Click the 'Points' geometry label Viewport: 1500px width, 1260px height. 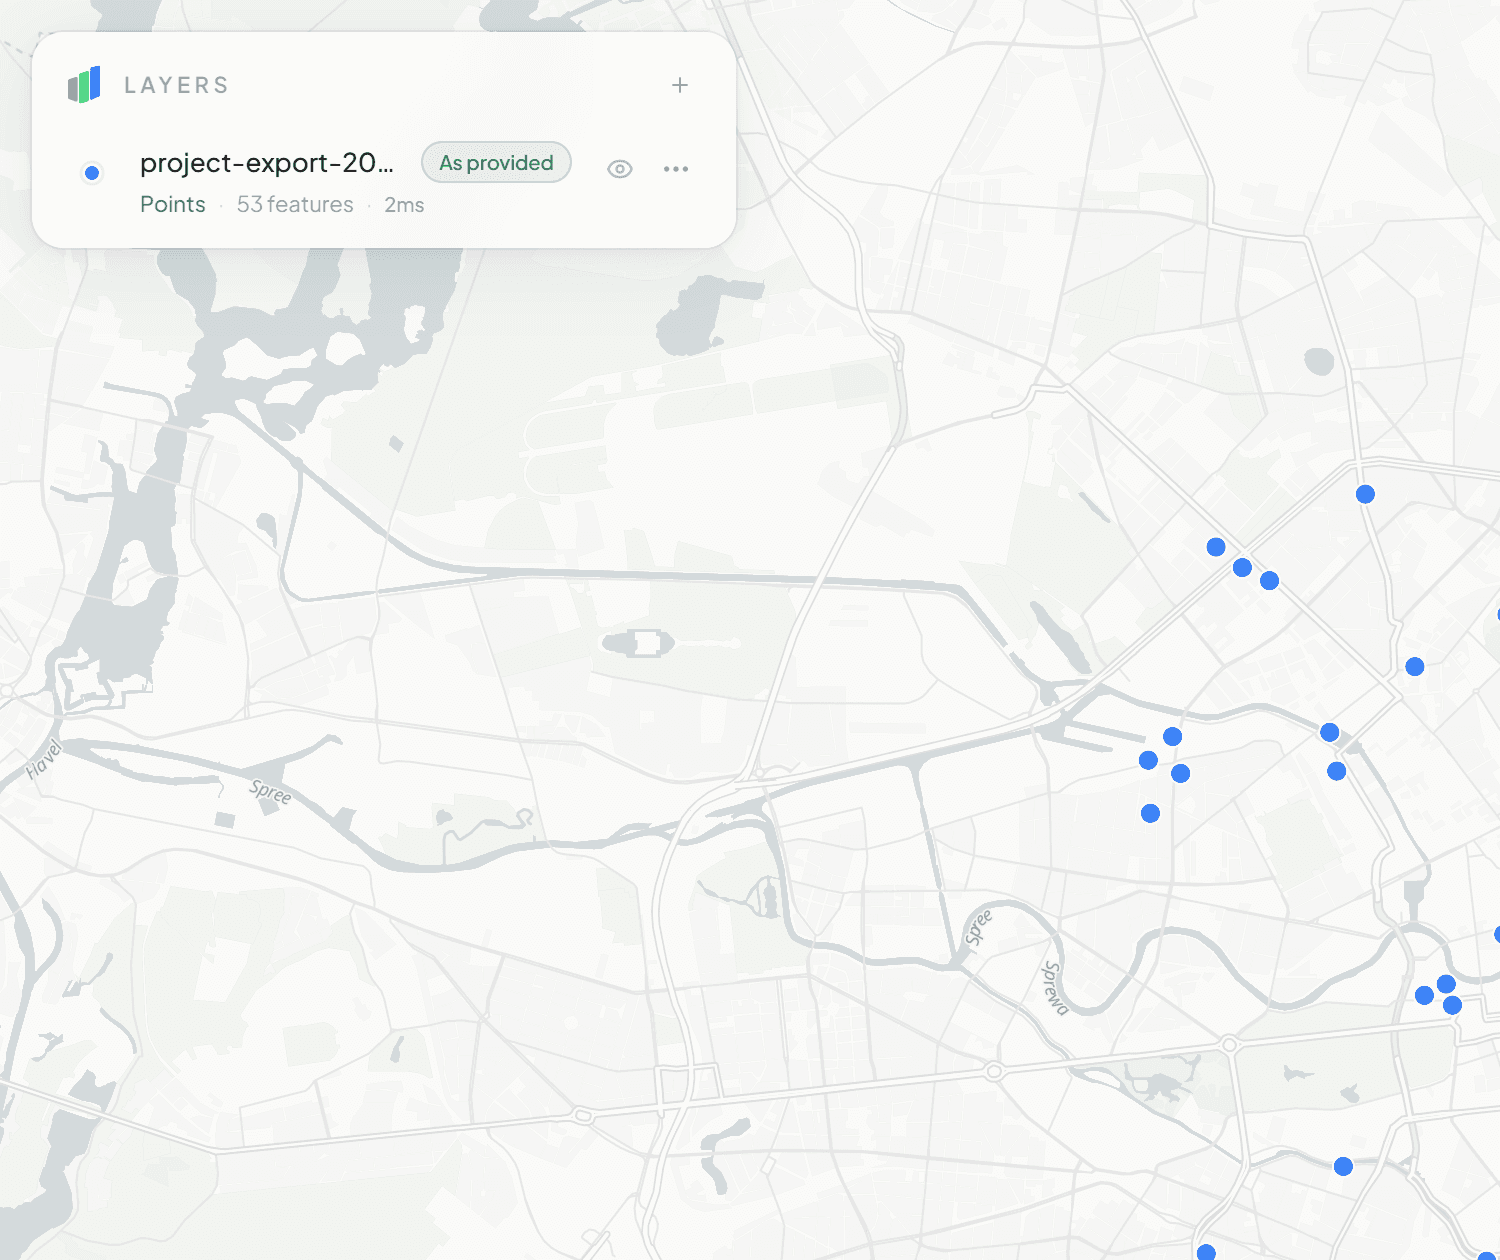pos(173,204)
